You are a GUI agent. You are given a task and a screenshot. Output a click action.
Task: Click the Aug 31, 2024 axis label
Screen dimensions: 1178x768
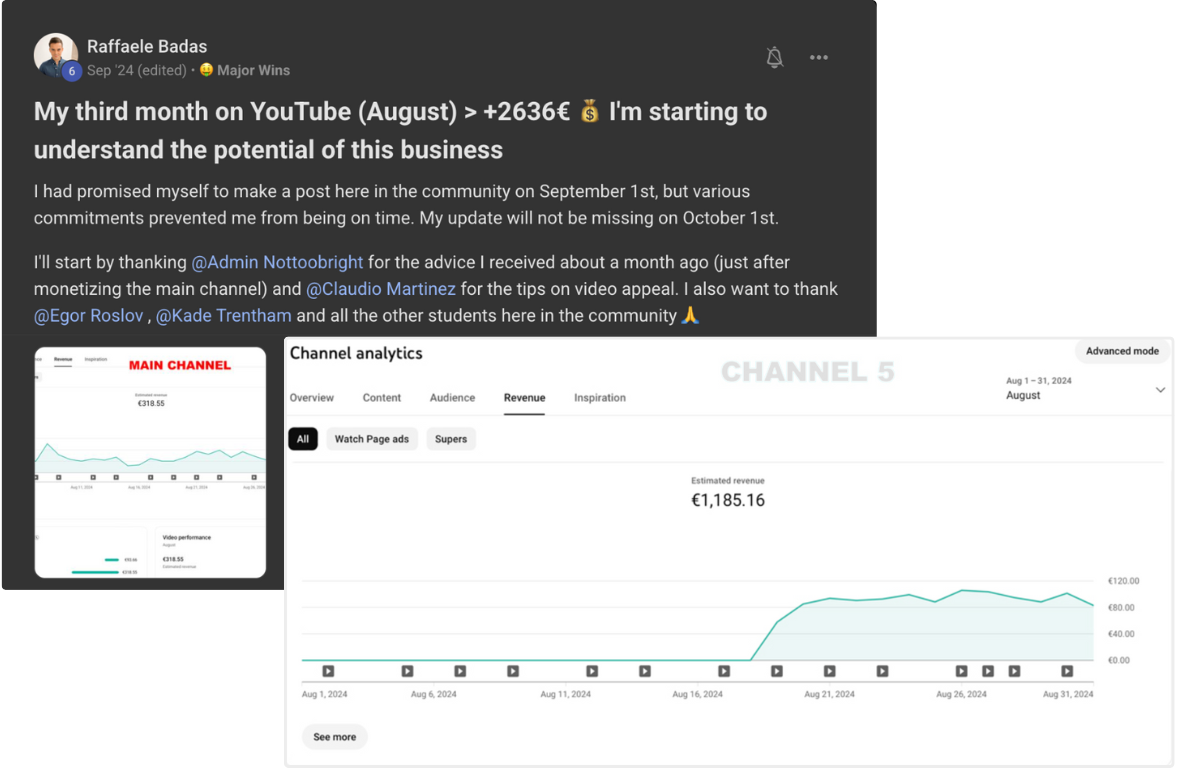1068,694
